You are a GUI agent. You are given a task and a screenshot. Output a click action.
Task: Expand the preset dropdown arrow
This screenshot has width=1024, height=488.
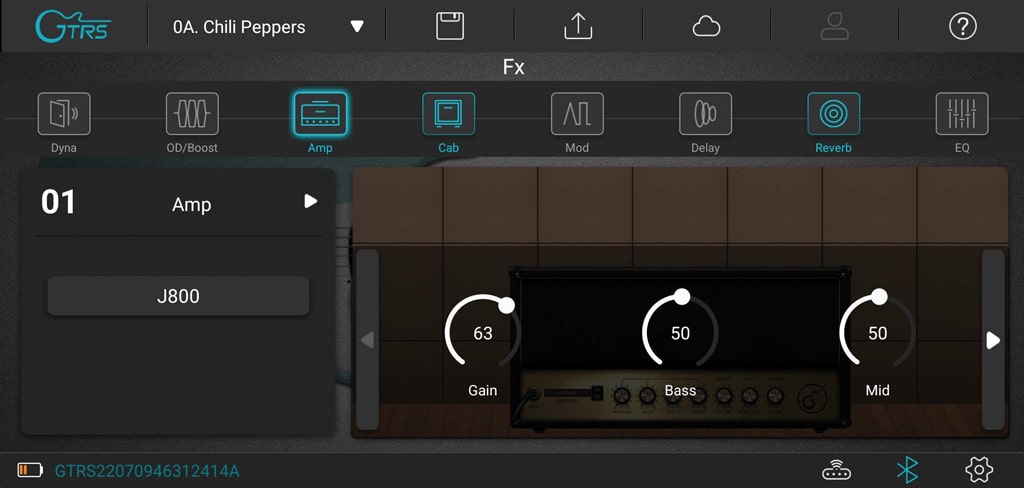[x=357, y=27]
